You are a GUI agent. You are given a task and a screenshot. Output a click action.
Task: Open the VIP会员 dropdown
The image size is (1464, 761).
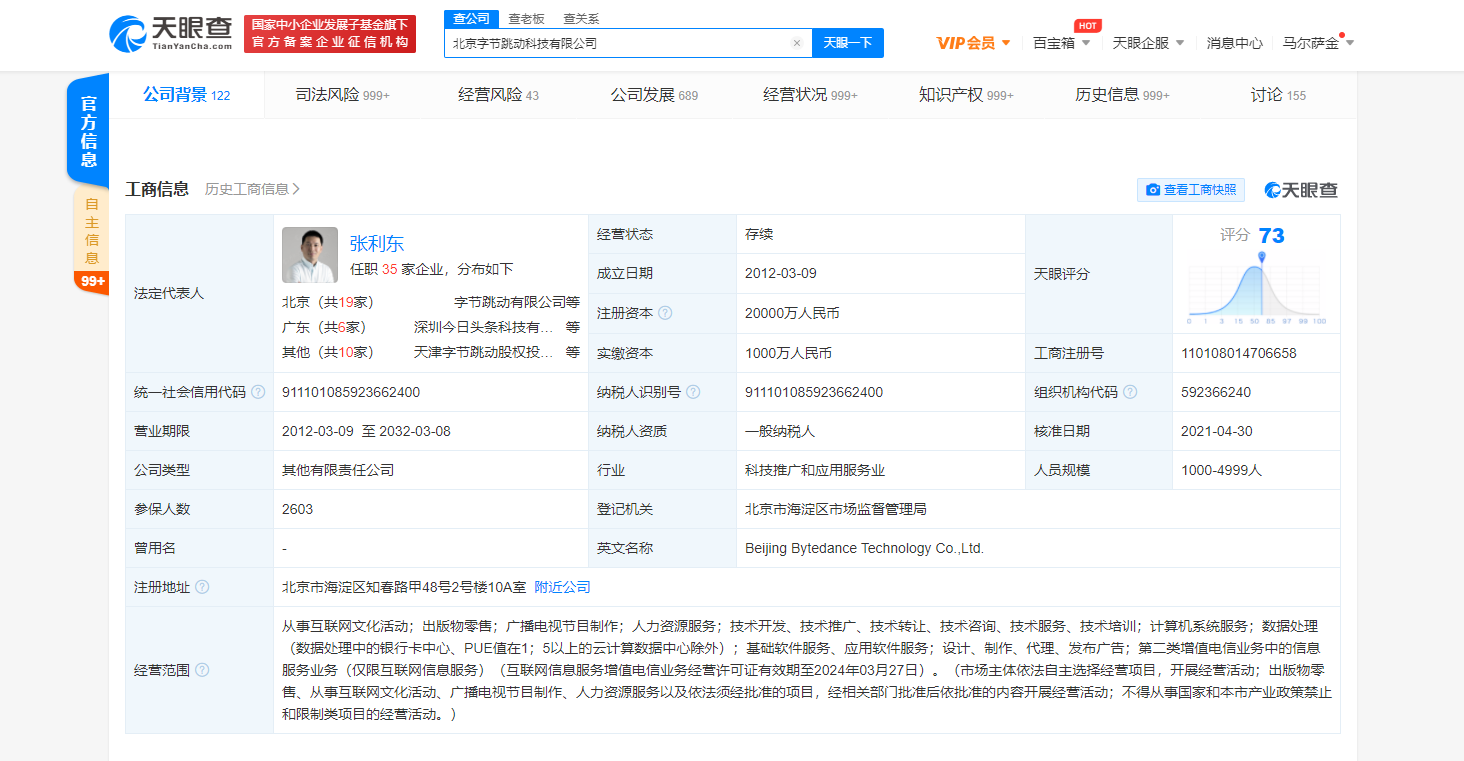click(974, 43)
